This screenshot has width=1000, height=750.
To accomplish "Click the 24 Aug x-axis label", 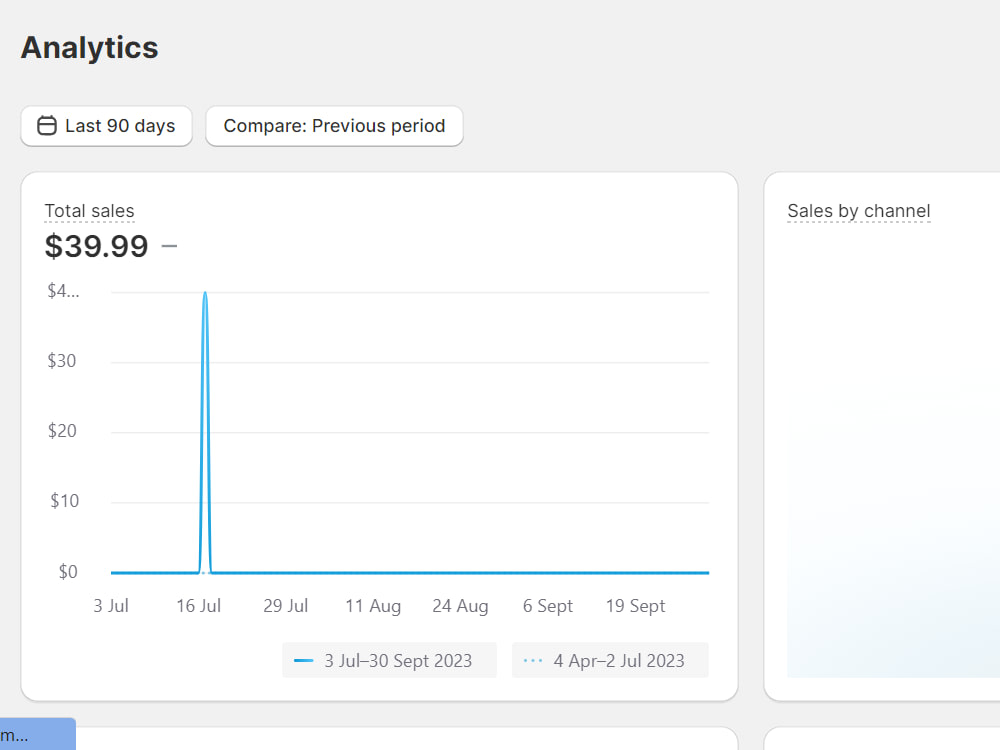I will click(x=460, y=606).
